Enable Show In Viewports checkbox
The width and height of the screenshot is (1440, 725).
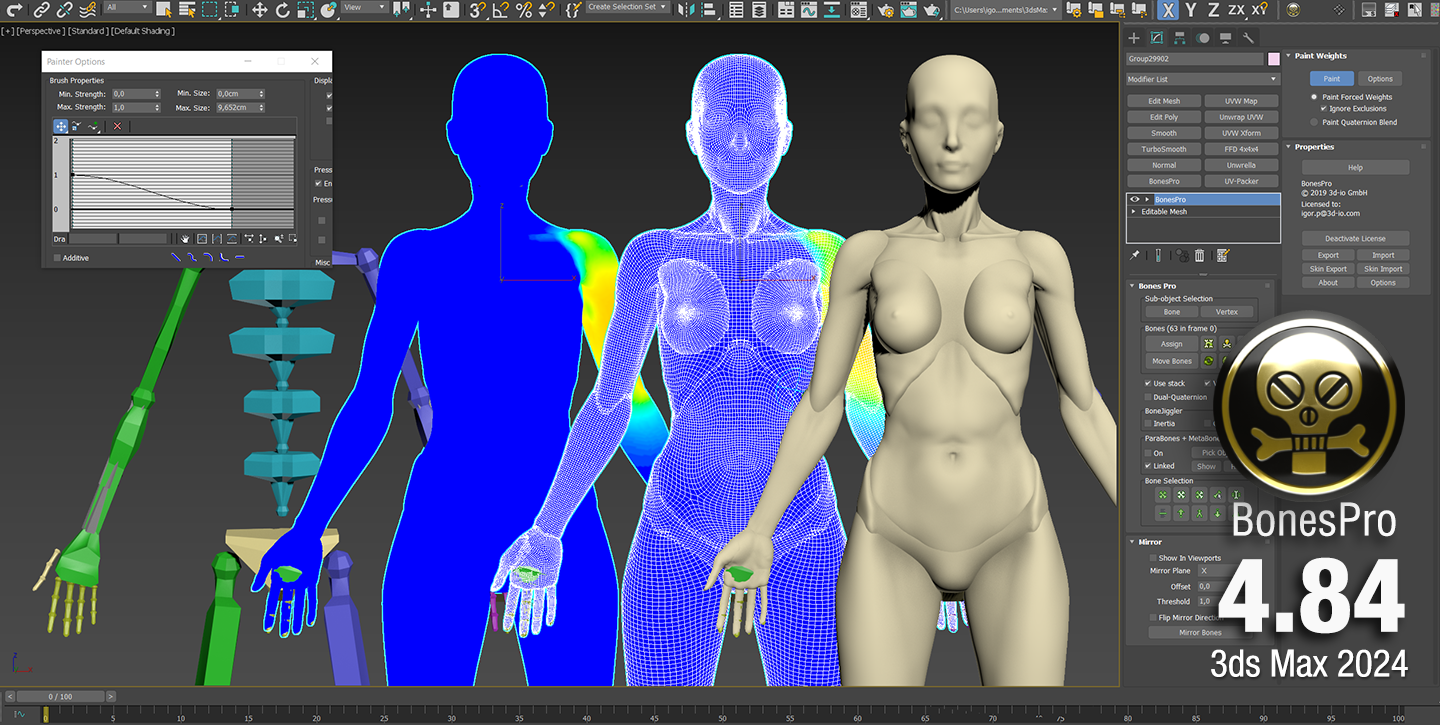pyautogui.click(x=1153, y=558)
